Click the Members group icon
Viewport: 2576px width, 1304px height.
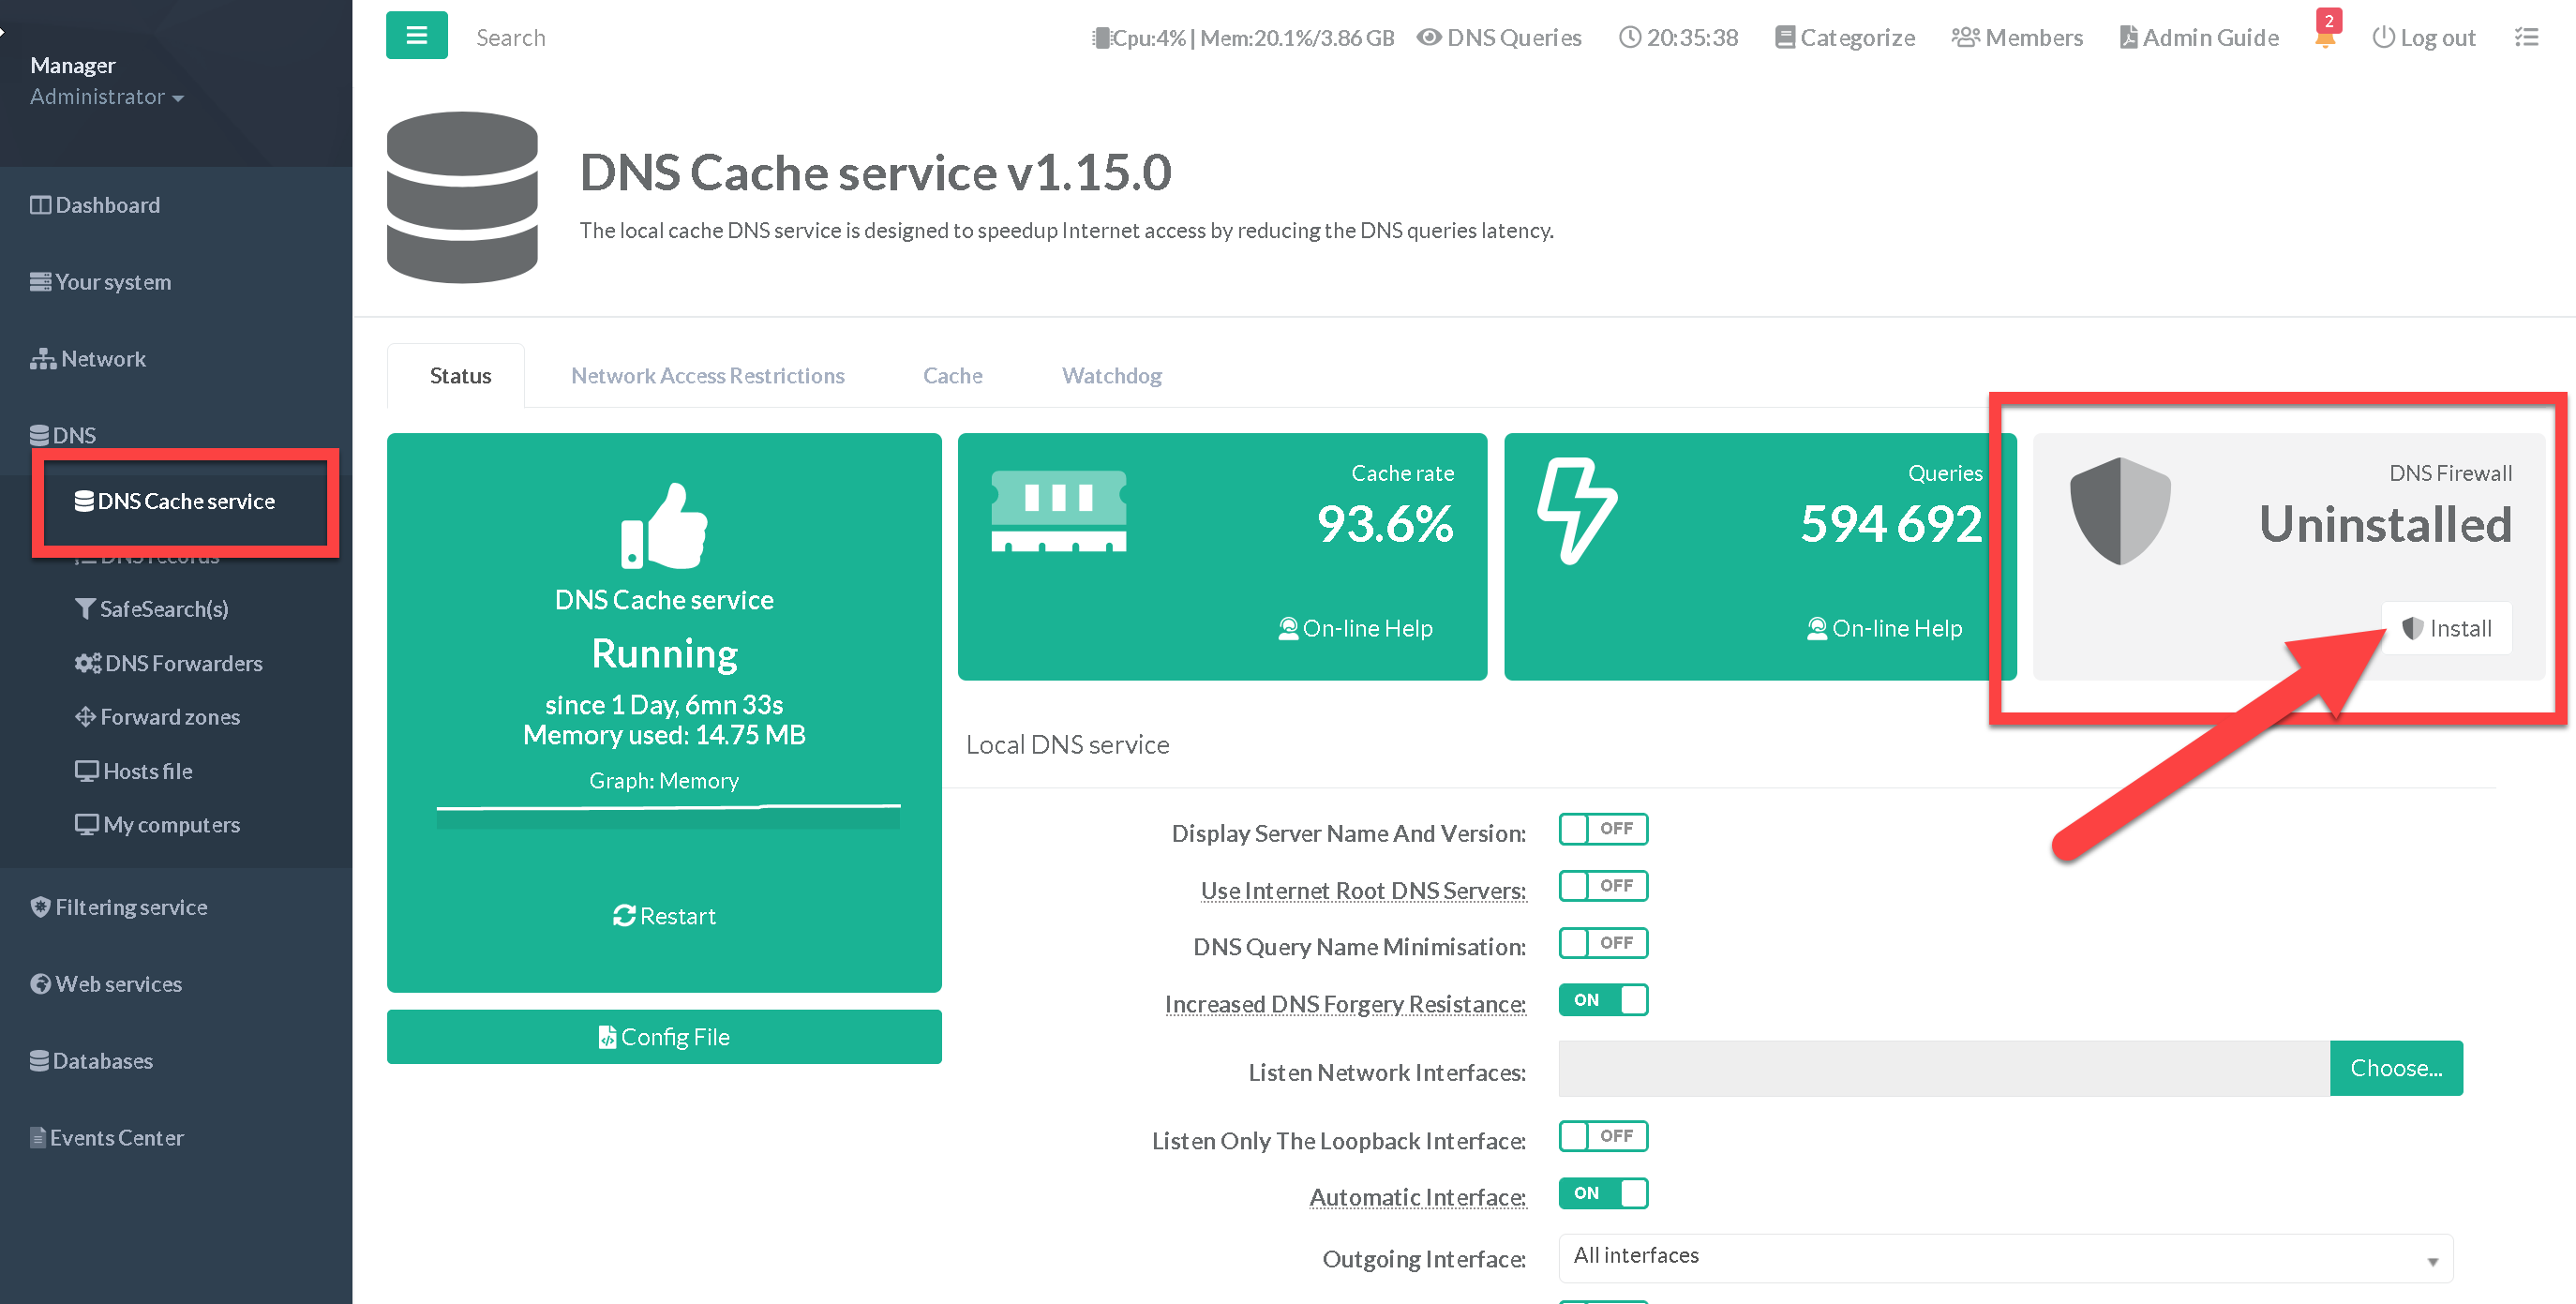[1965, 37]
